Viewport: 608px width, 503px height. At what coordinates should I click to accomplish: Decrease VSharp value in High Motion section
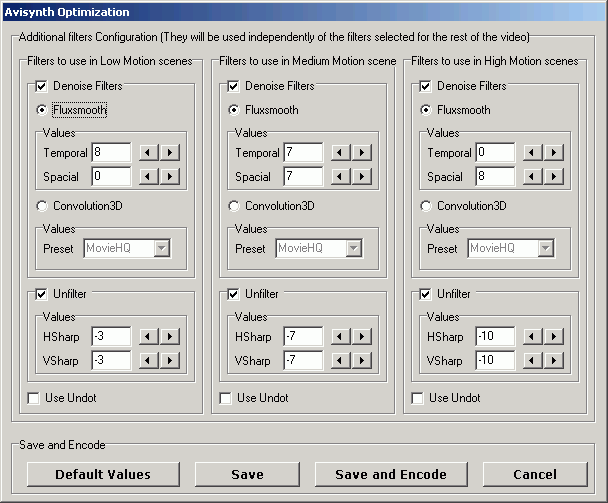[x=533, y=360]
